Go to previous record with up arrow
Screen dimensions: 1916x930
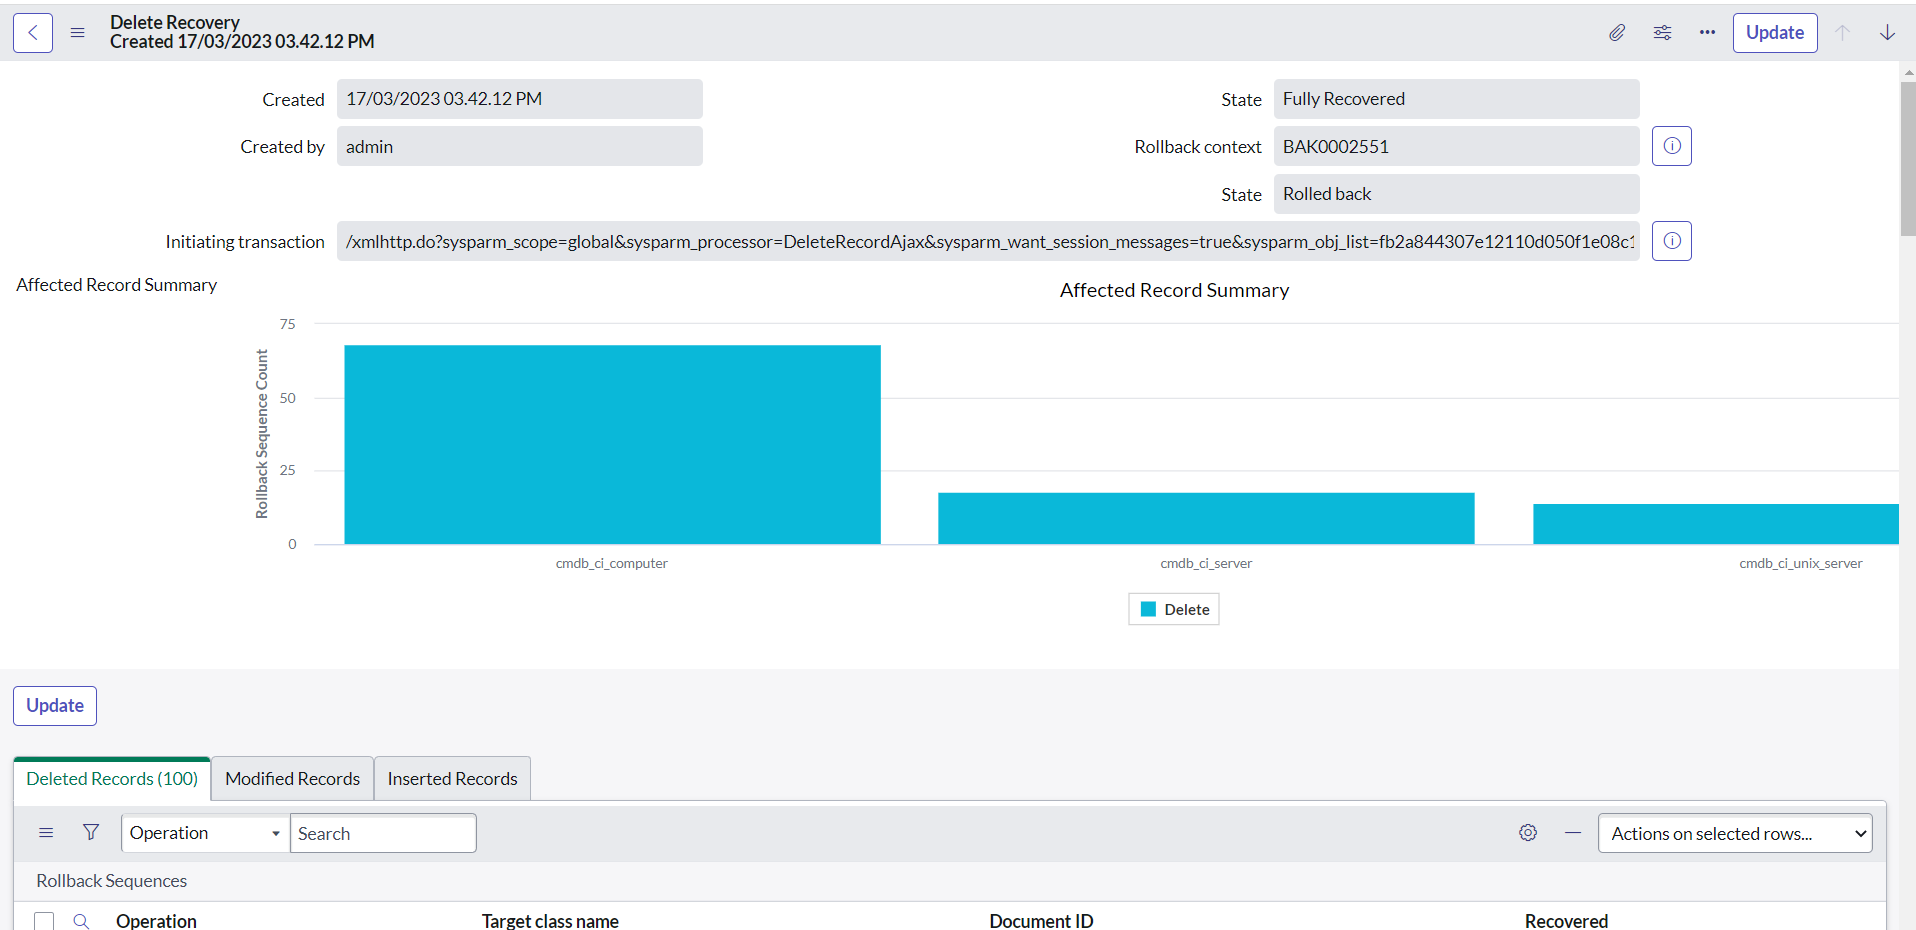pyautogui.click(x=1842, y=33)
